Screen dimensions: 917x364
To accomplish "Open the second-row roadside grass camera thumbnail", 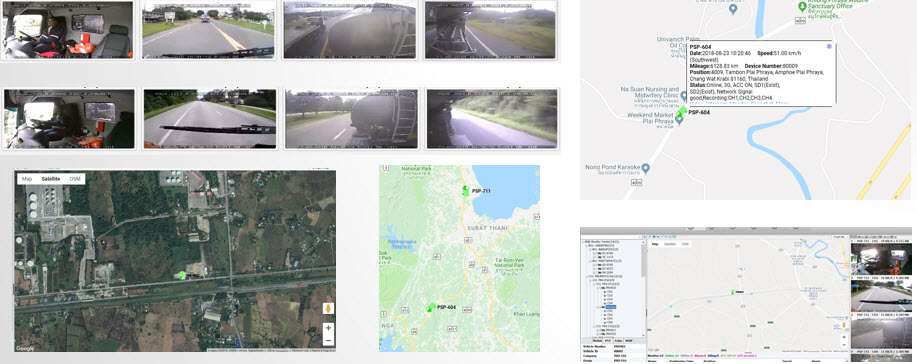I will tap(492, 118).
